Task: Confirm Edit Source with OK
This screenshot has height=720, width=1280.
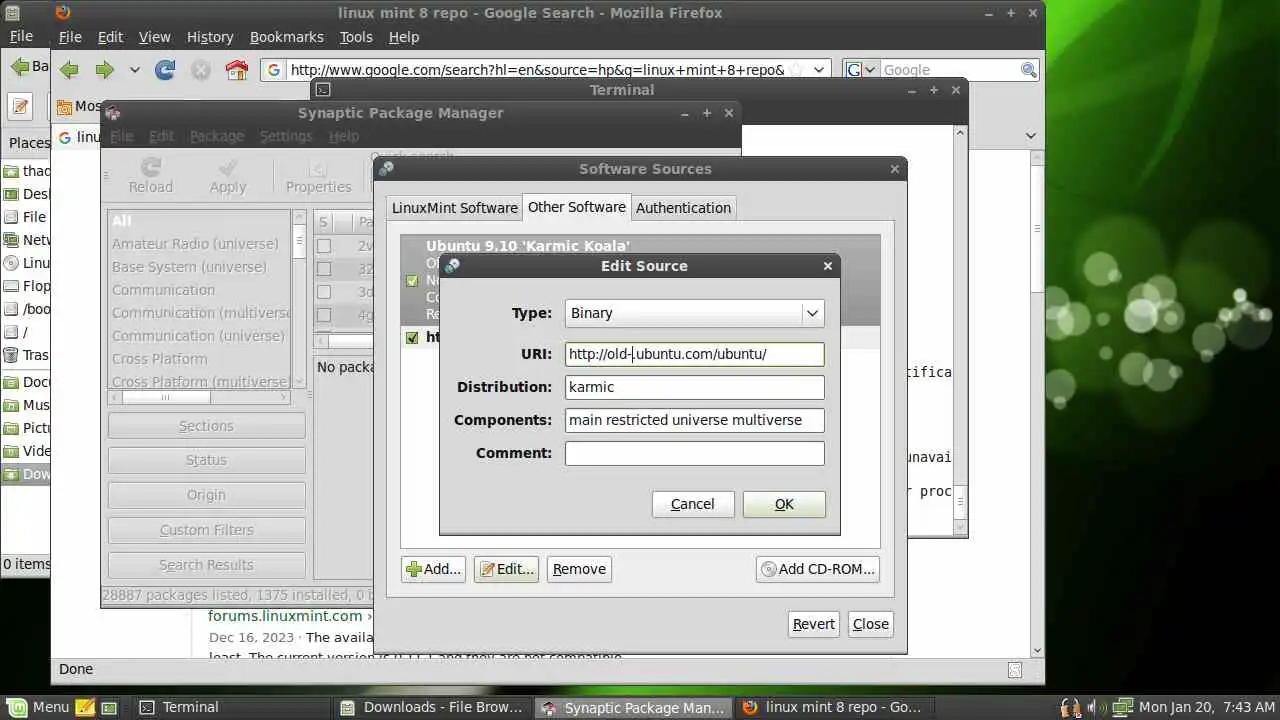Action: pyautogui.click(x=784, y=504)
